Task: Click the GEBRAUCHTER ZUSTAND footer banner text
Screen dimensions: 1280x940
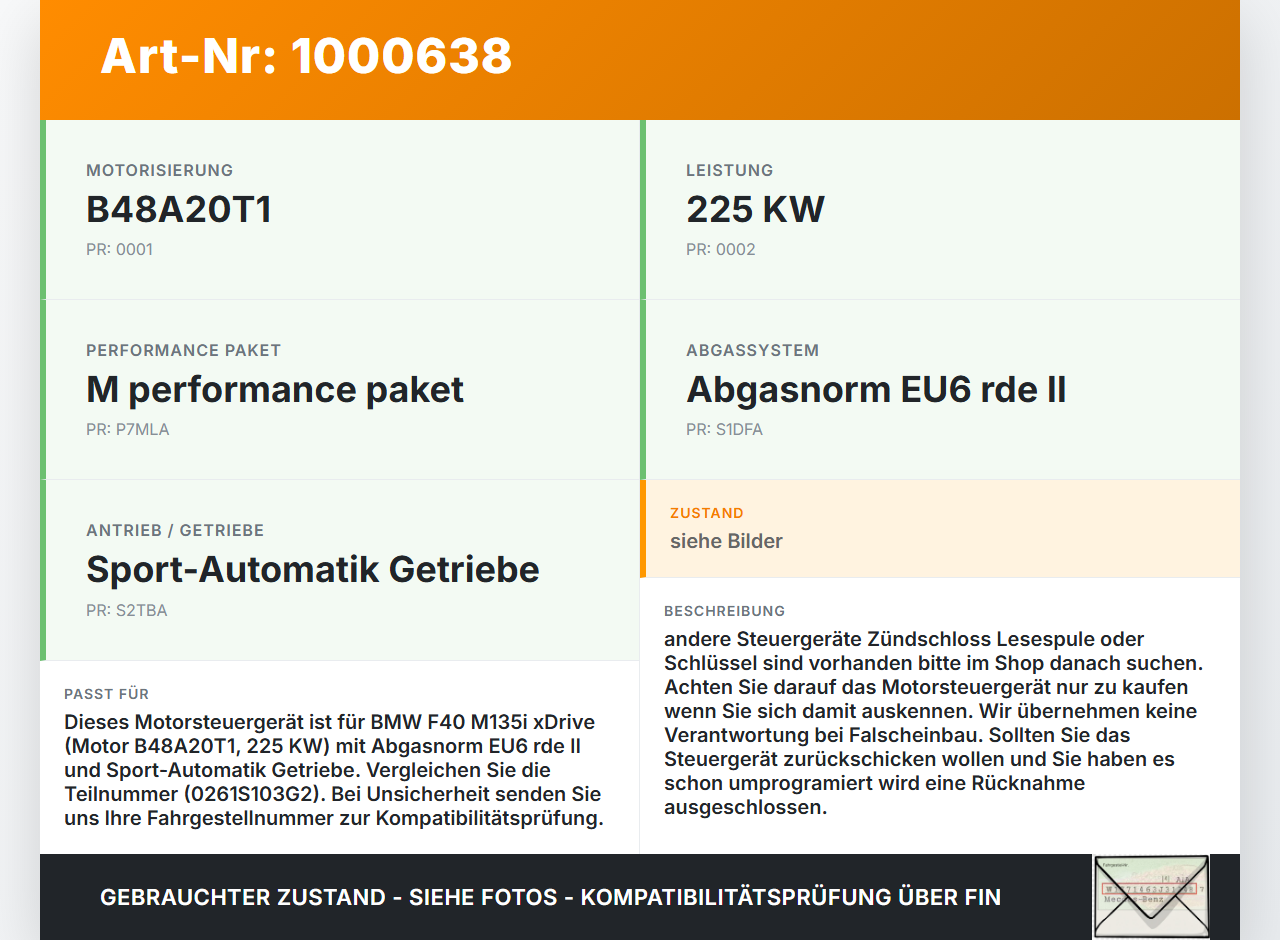Action: click(x=550, y=897)
